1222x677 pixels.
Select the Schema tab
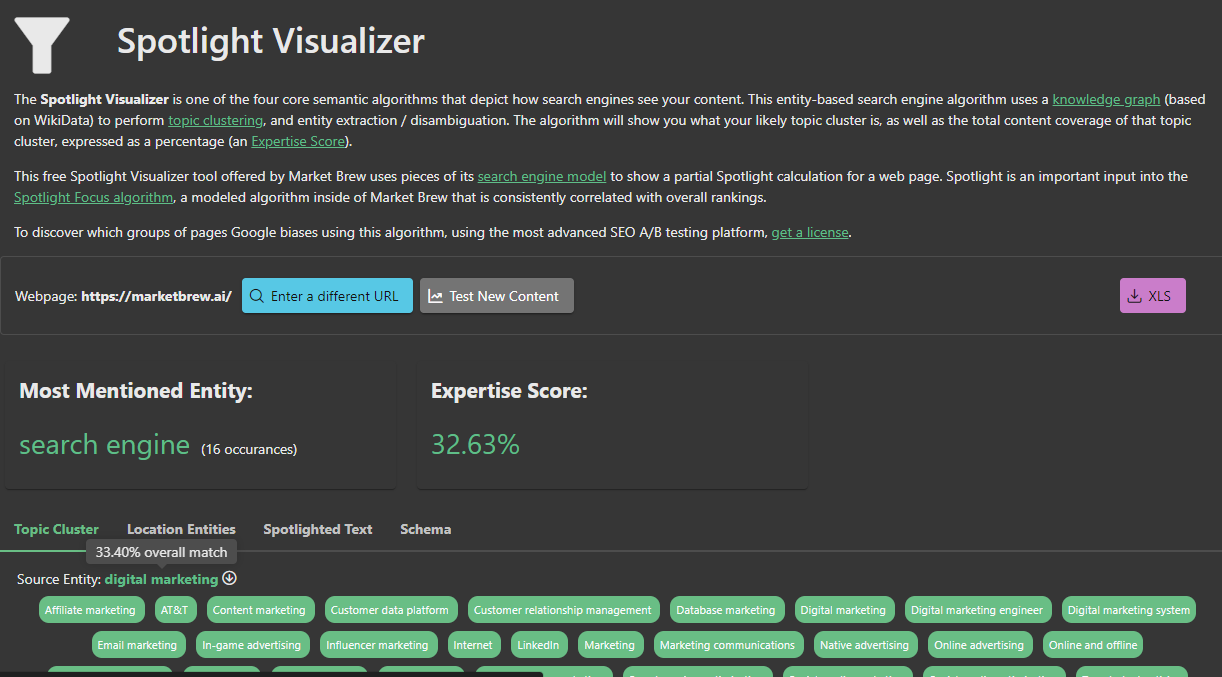coord(425,529)
